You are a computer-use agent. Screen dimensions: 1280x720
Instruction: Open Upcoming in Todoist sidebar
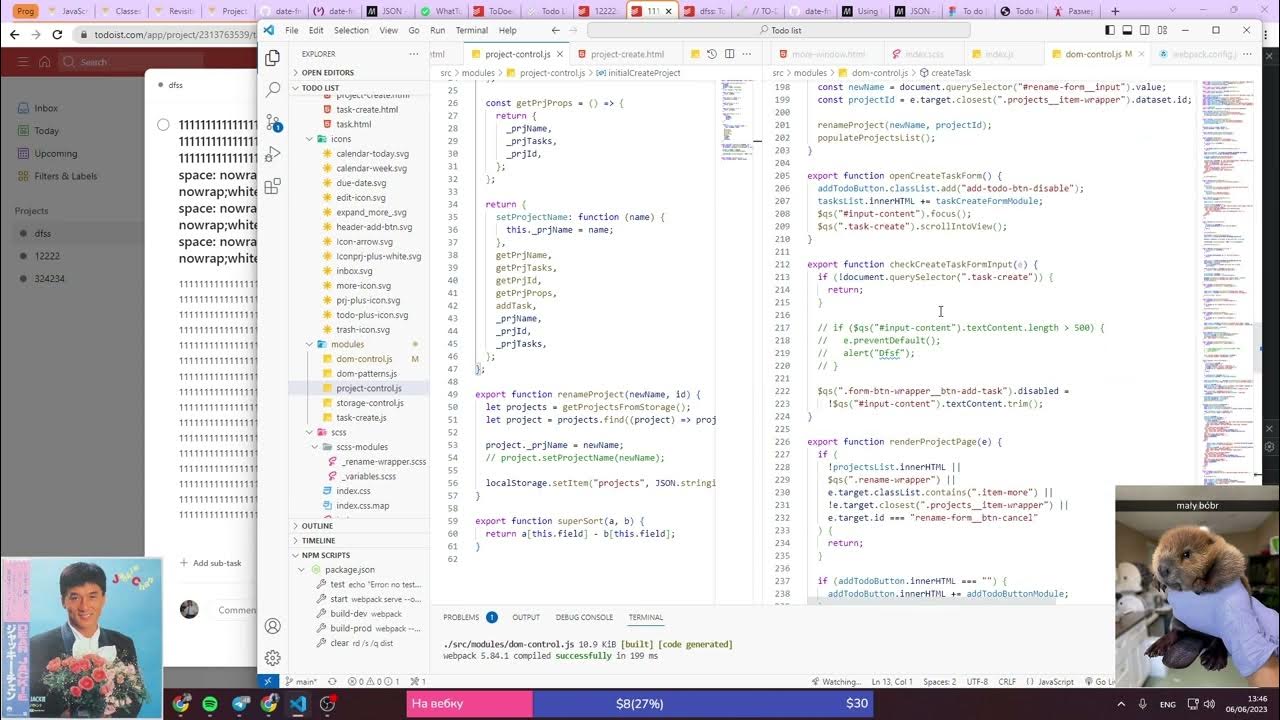coord(55,154)
